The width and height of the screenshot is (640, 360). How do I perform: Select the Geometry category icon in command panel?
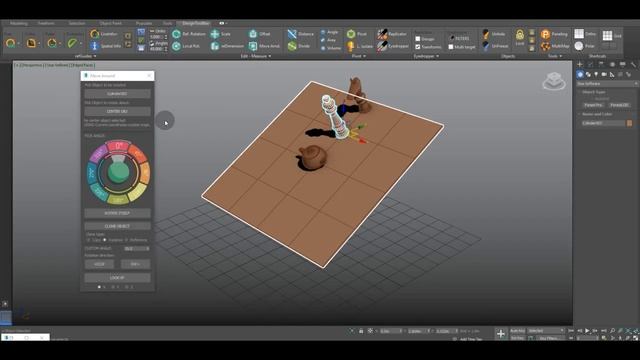pyautogui.click(x=580, y=74)
